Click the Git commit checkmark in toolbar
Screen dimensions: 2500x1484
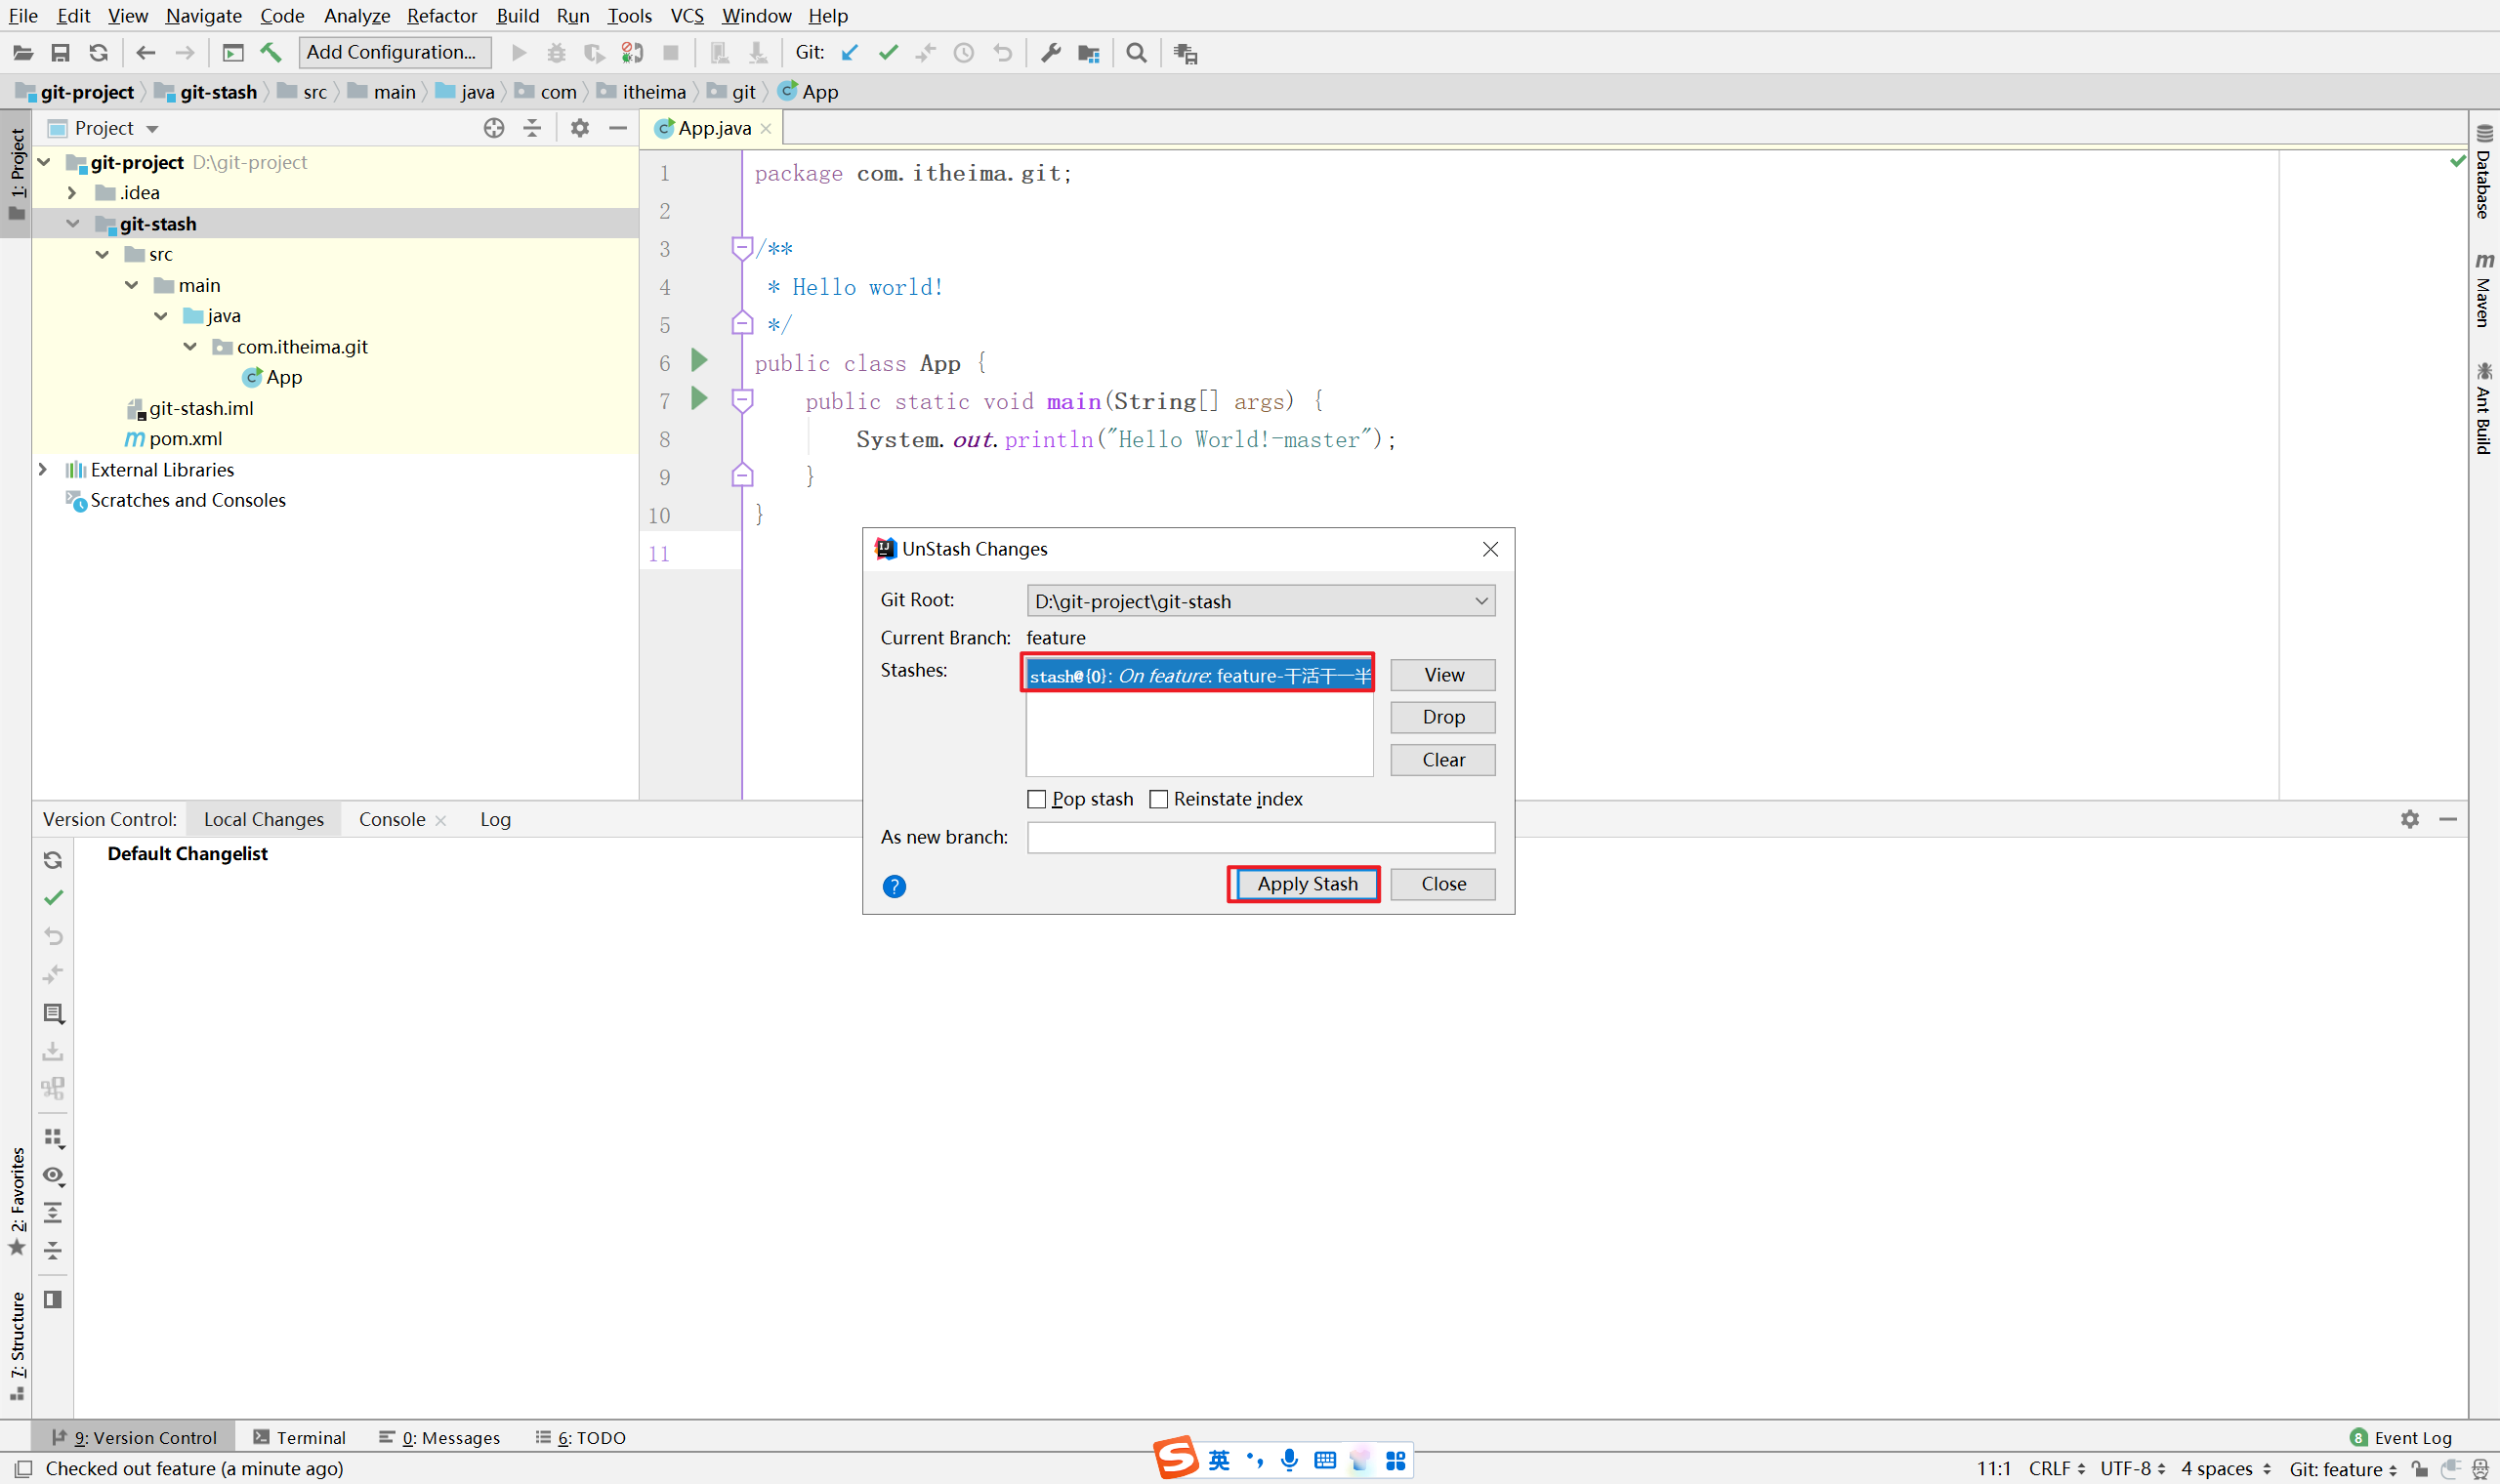[888, 53]
